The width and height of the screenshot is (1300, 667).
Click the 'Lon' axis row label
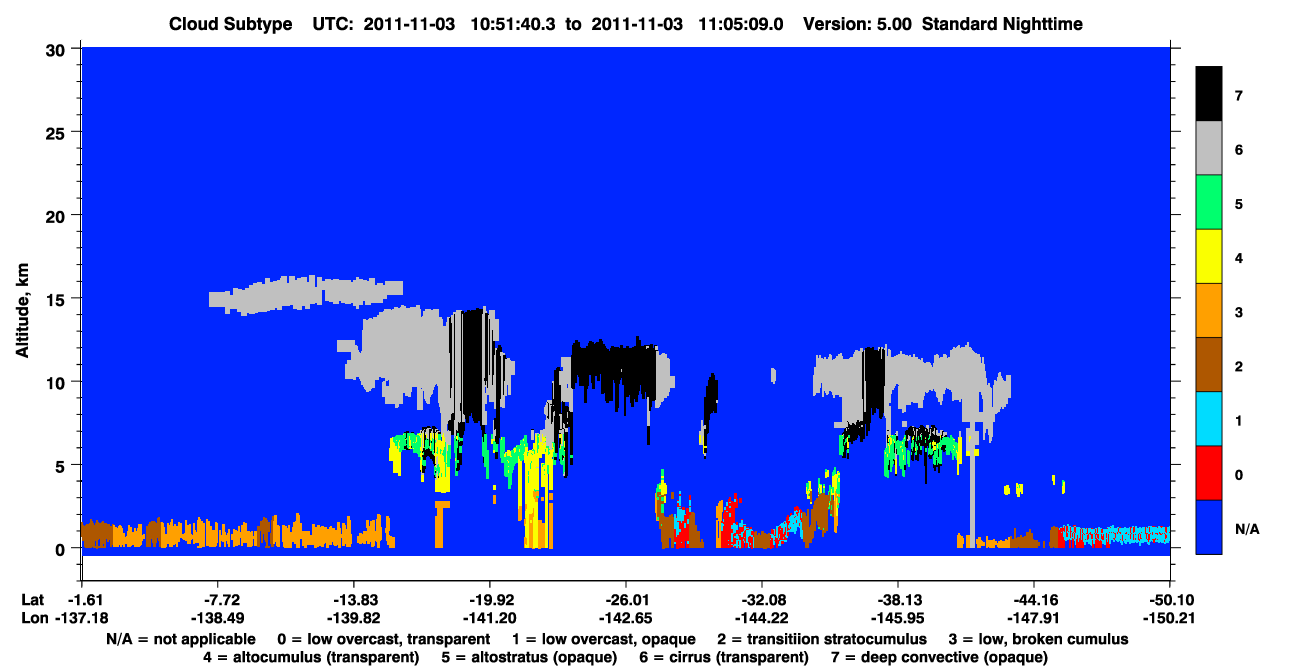click(x=33, y=618)
